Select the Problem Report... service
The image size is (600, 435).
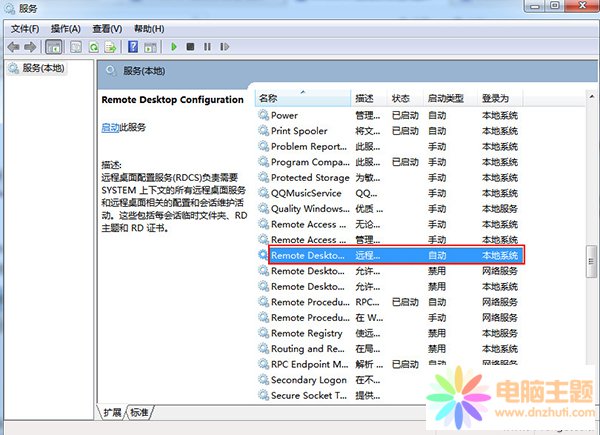[x=388, y=147]
